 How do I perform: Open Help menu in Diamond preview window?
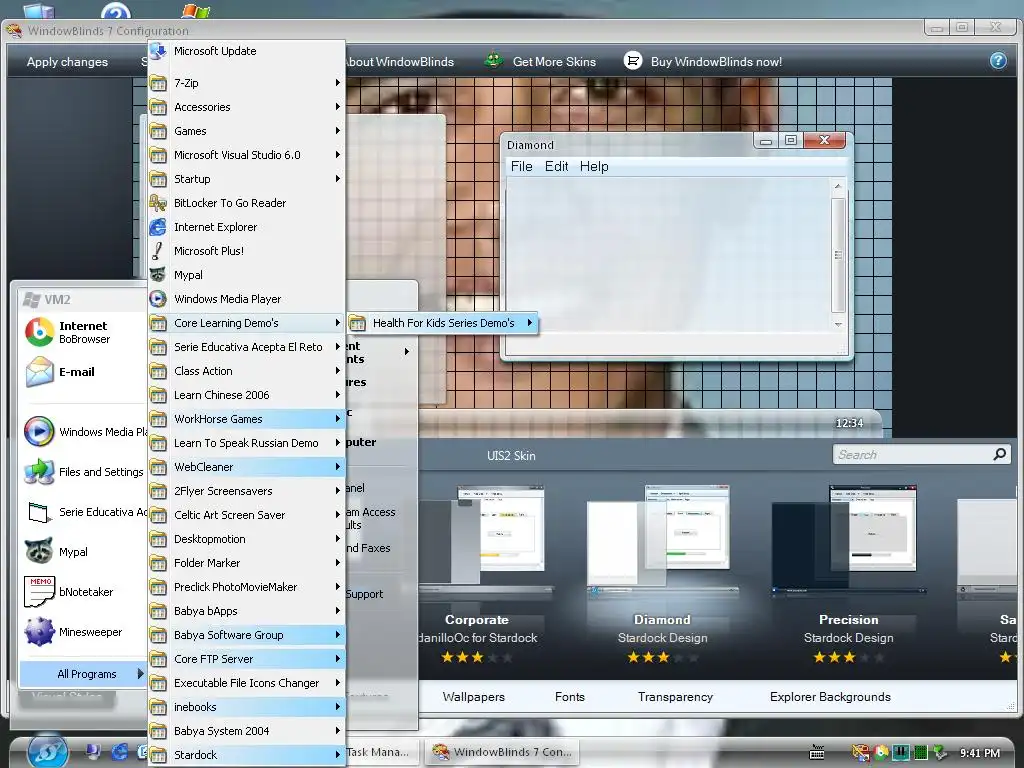pos(594,167)
